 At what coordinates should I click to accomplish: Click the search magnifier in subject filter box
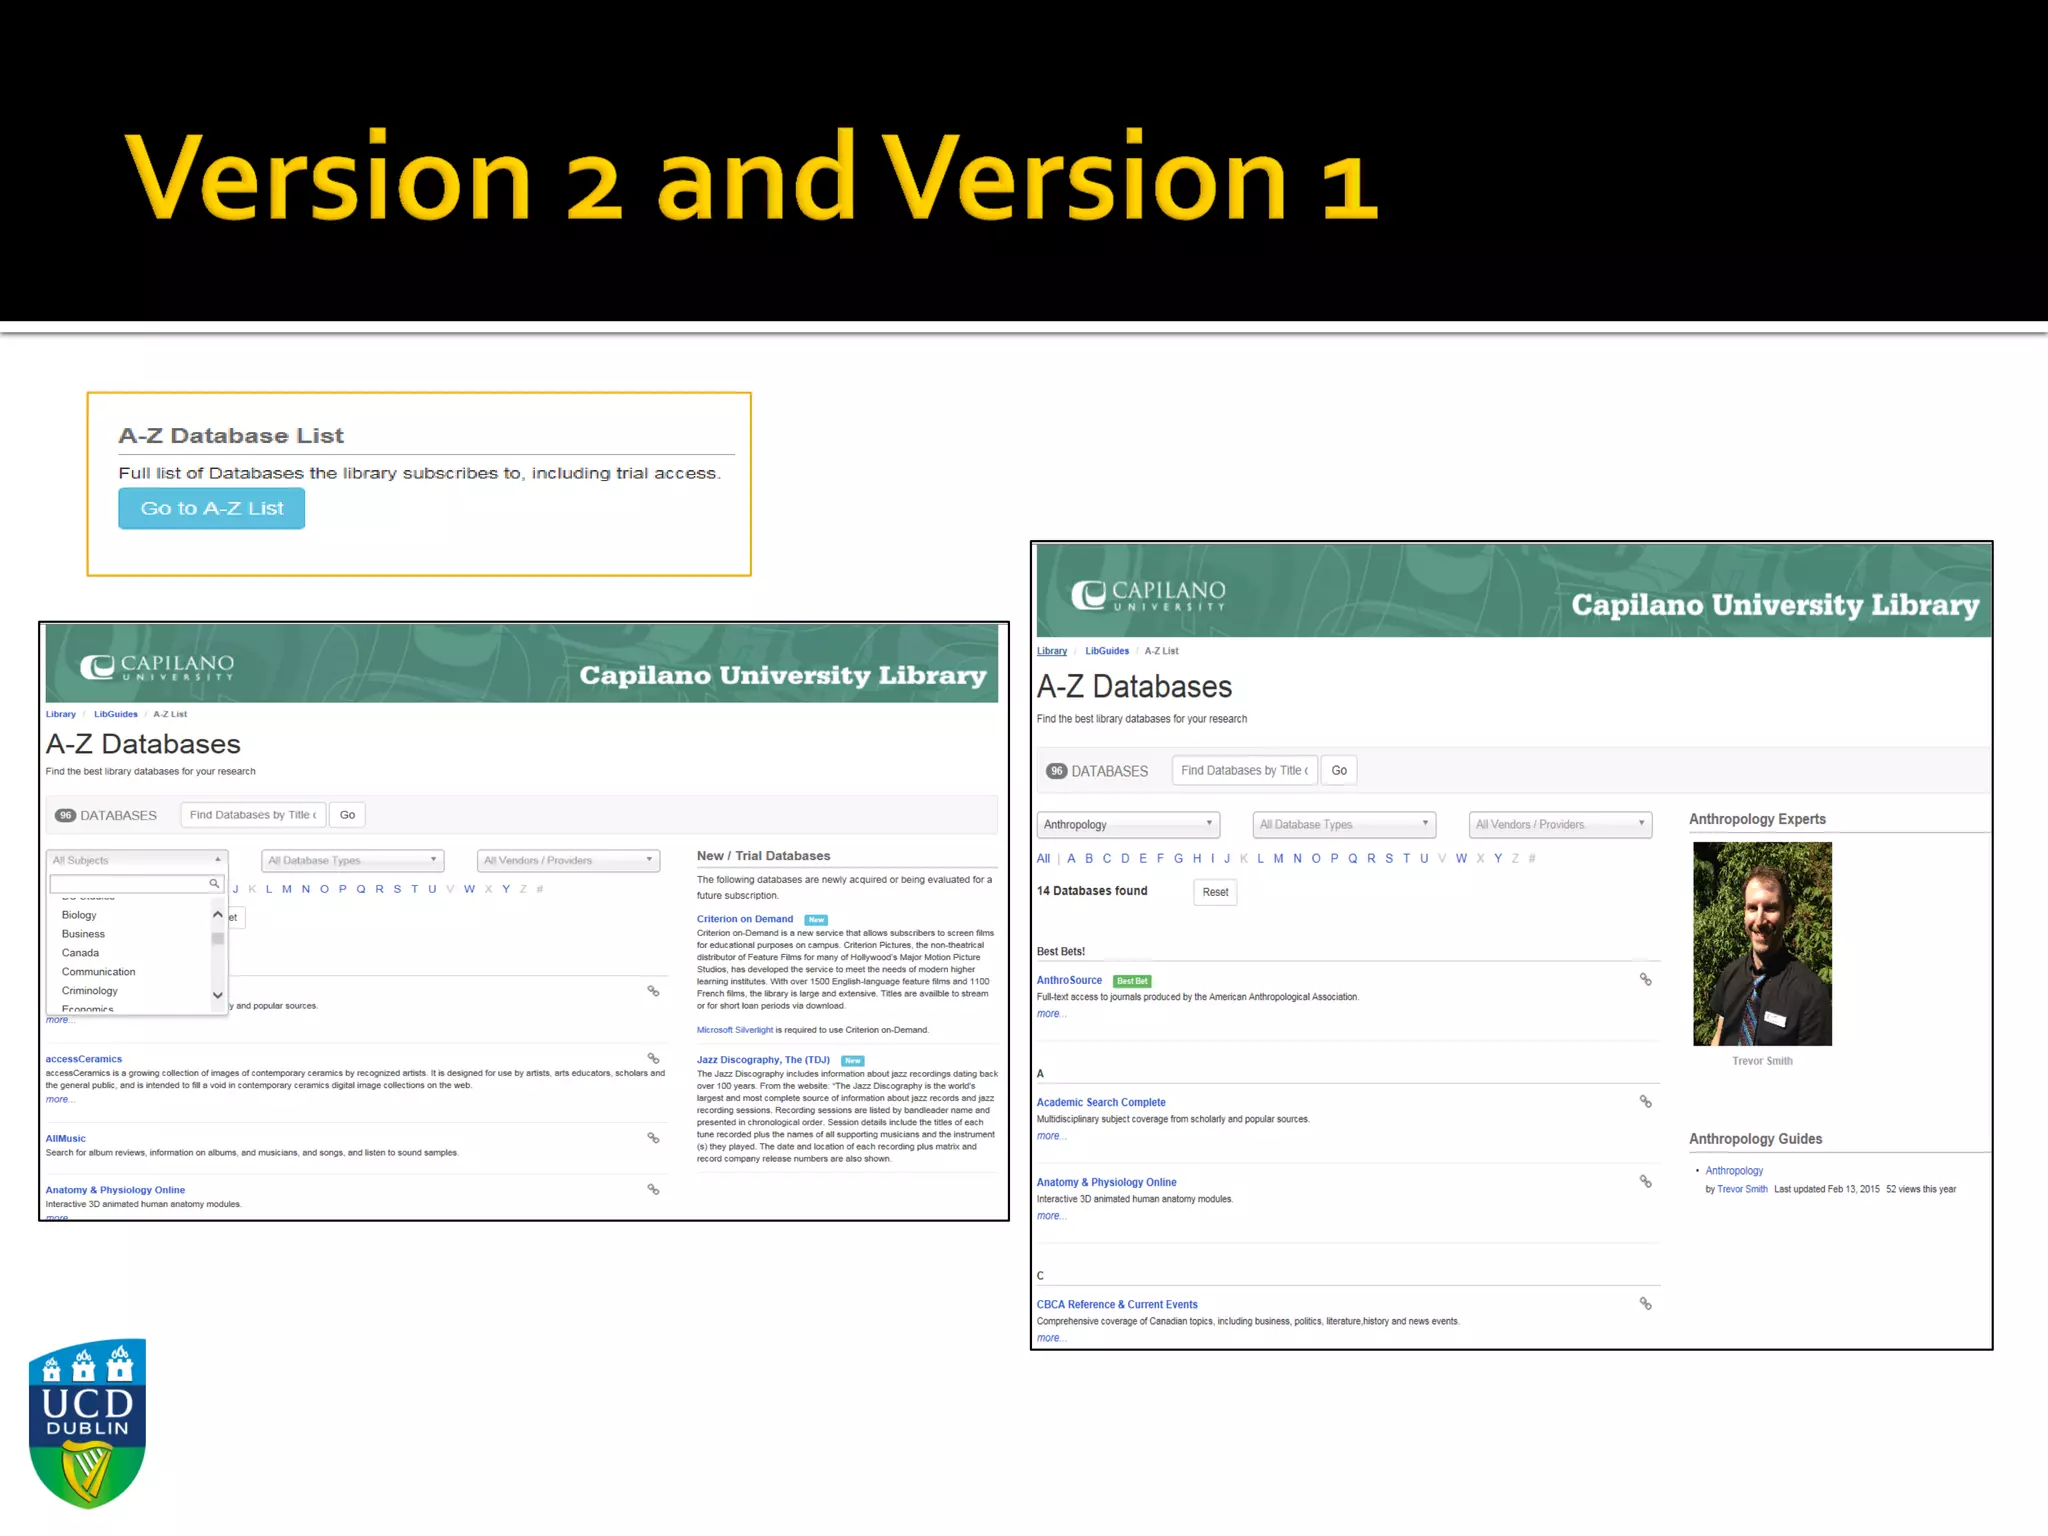213,884
